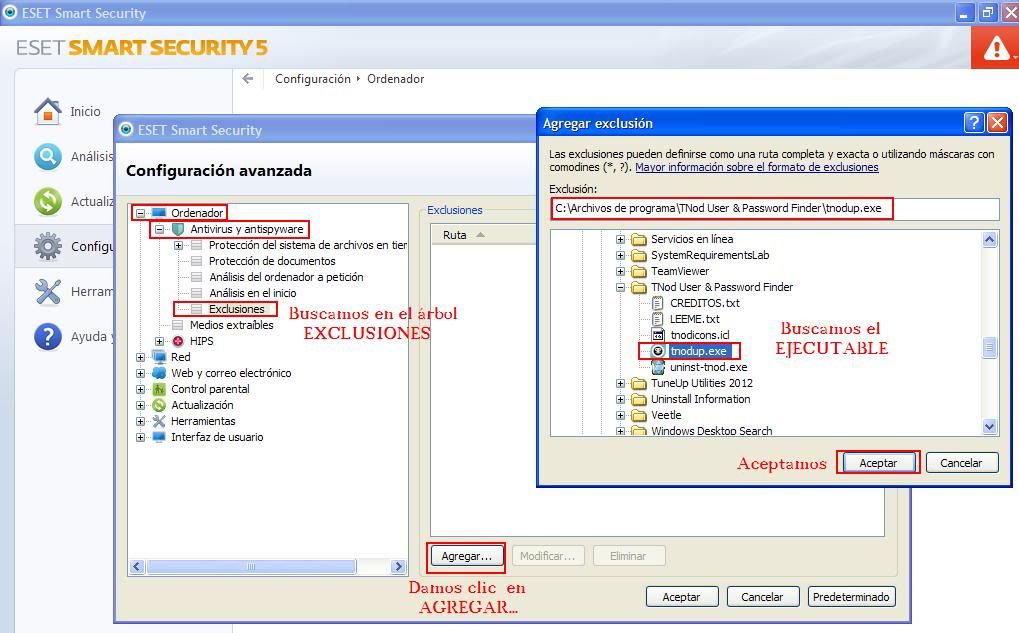
Task: Click the Exclusión path input field
Action: pyautogui.click(x=775, y=209)
